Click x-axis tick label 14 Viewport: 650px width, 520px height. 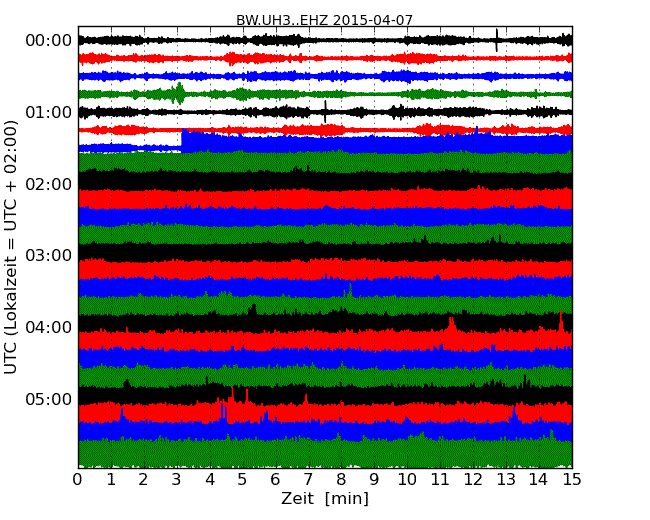coord(539,480)
